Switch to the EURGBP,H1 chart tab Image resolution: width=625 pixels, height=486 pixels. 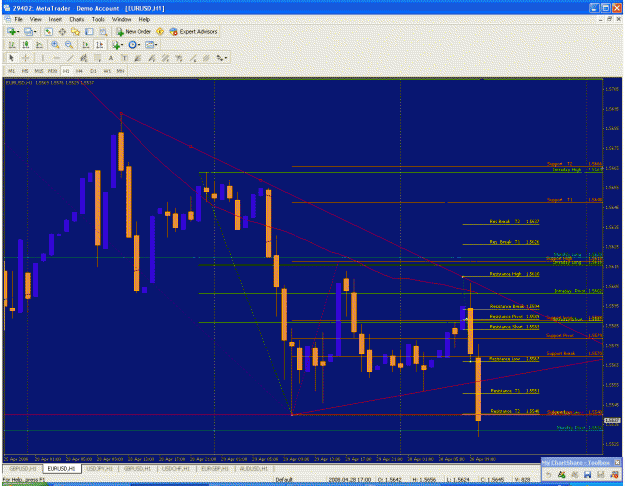(x=214, y=468)
